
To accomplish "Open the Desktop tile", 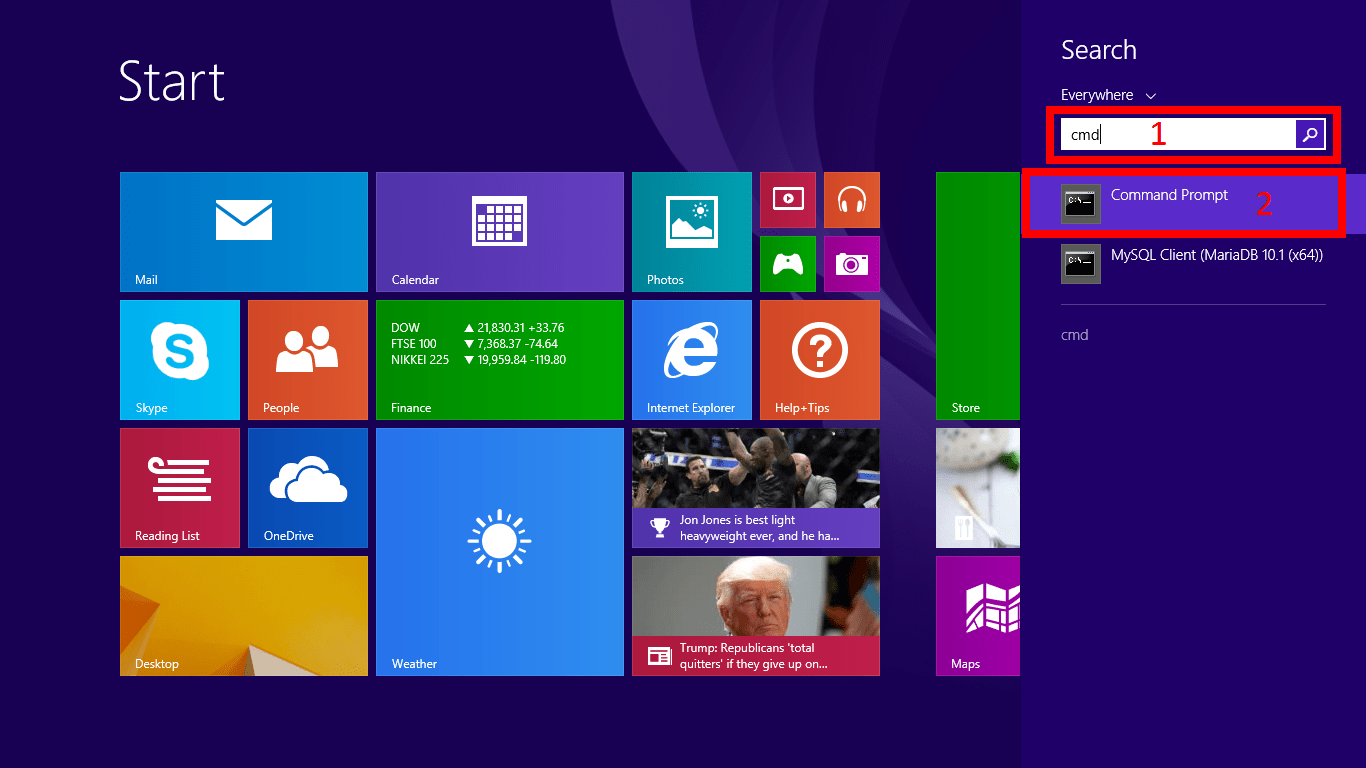I will 244,616.
